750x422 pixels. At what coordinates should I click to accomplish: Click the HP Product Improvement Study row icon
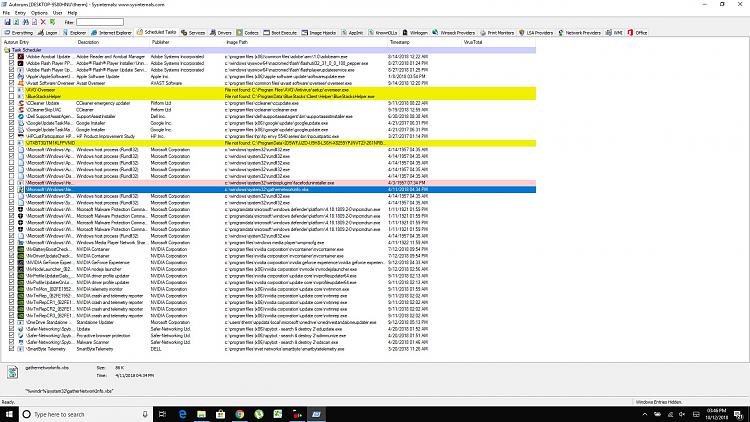[21, 136]
